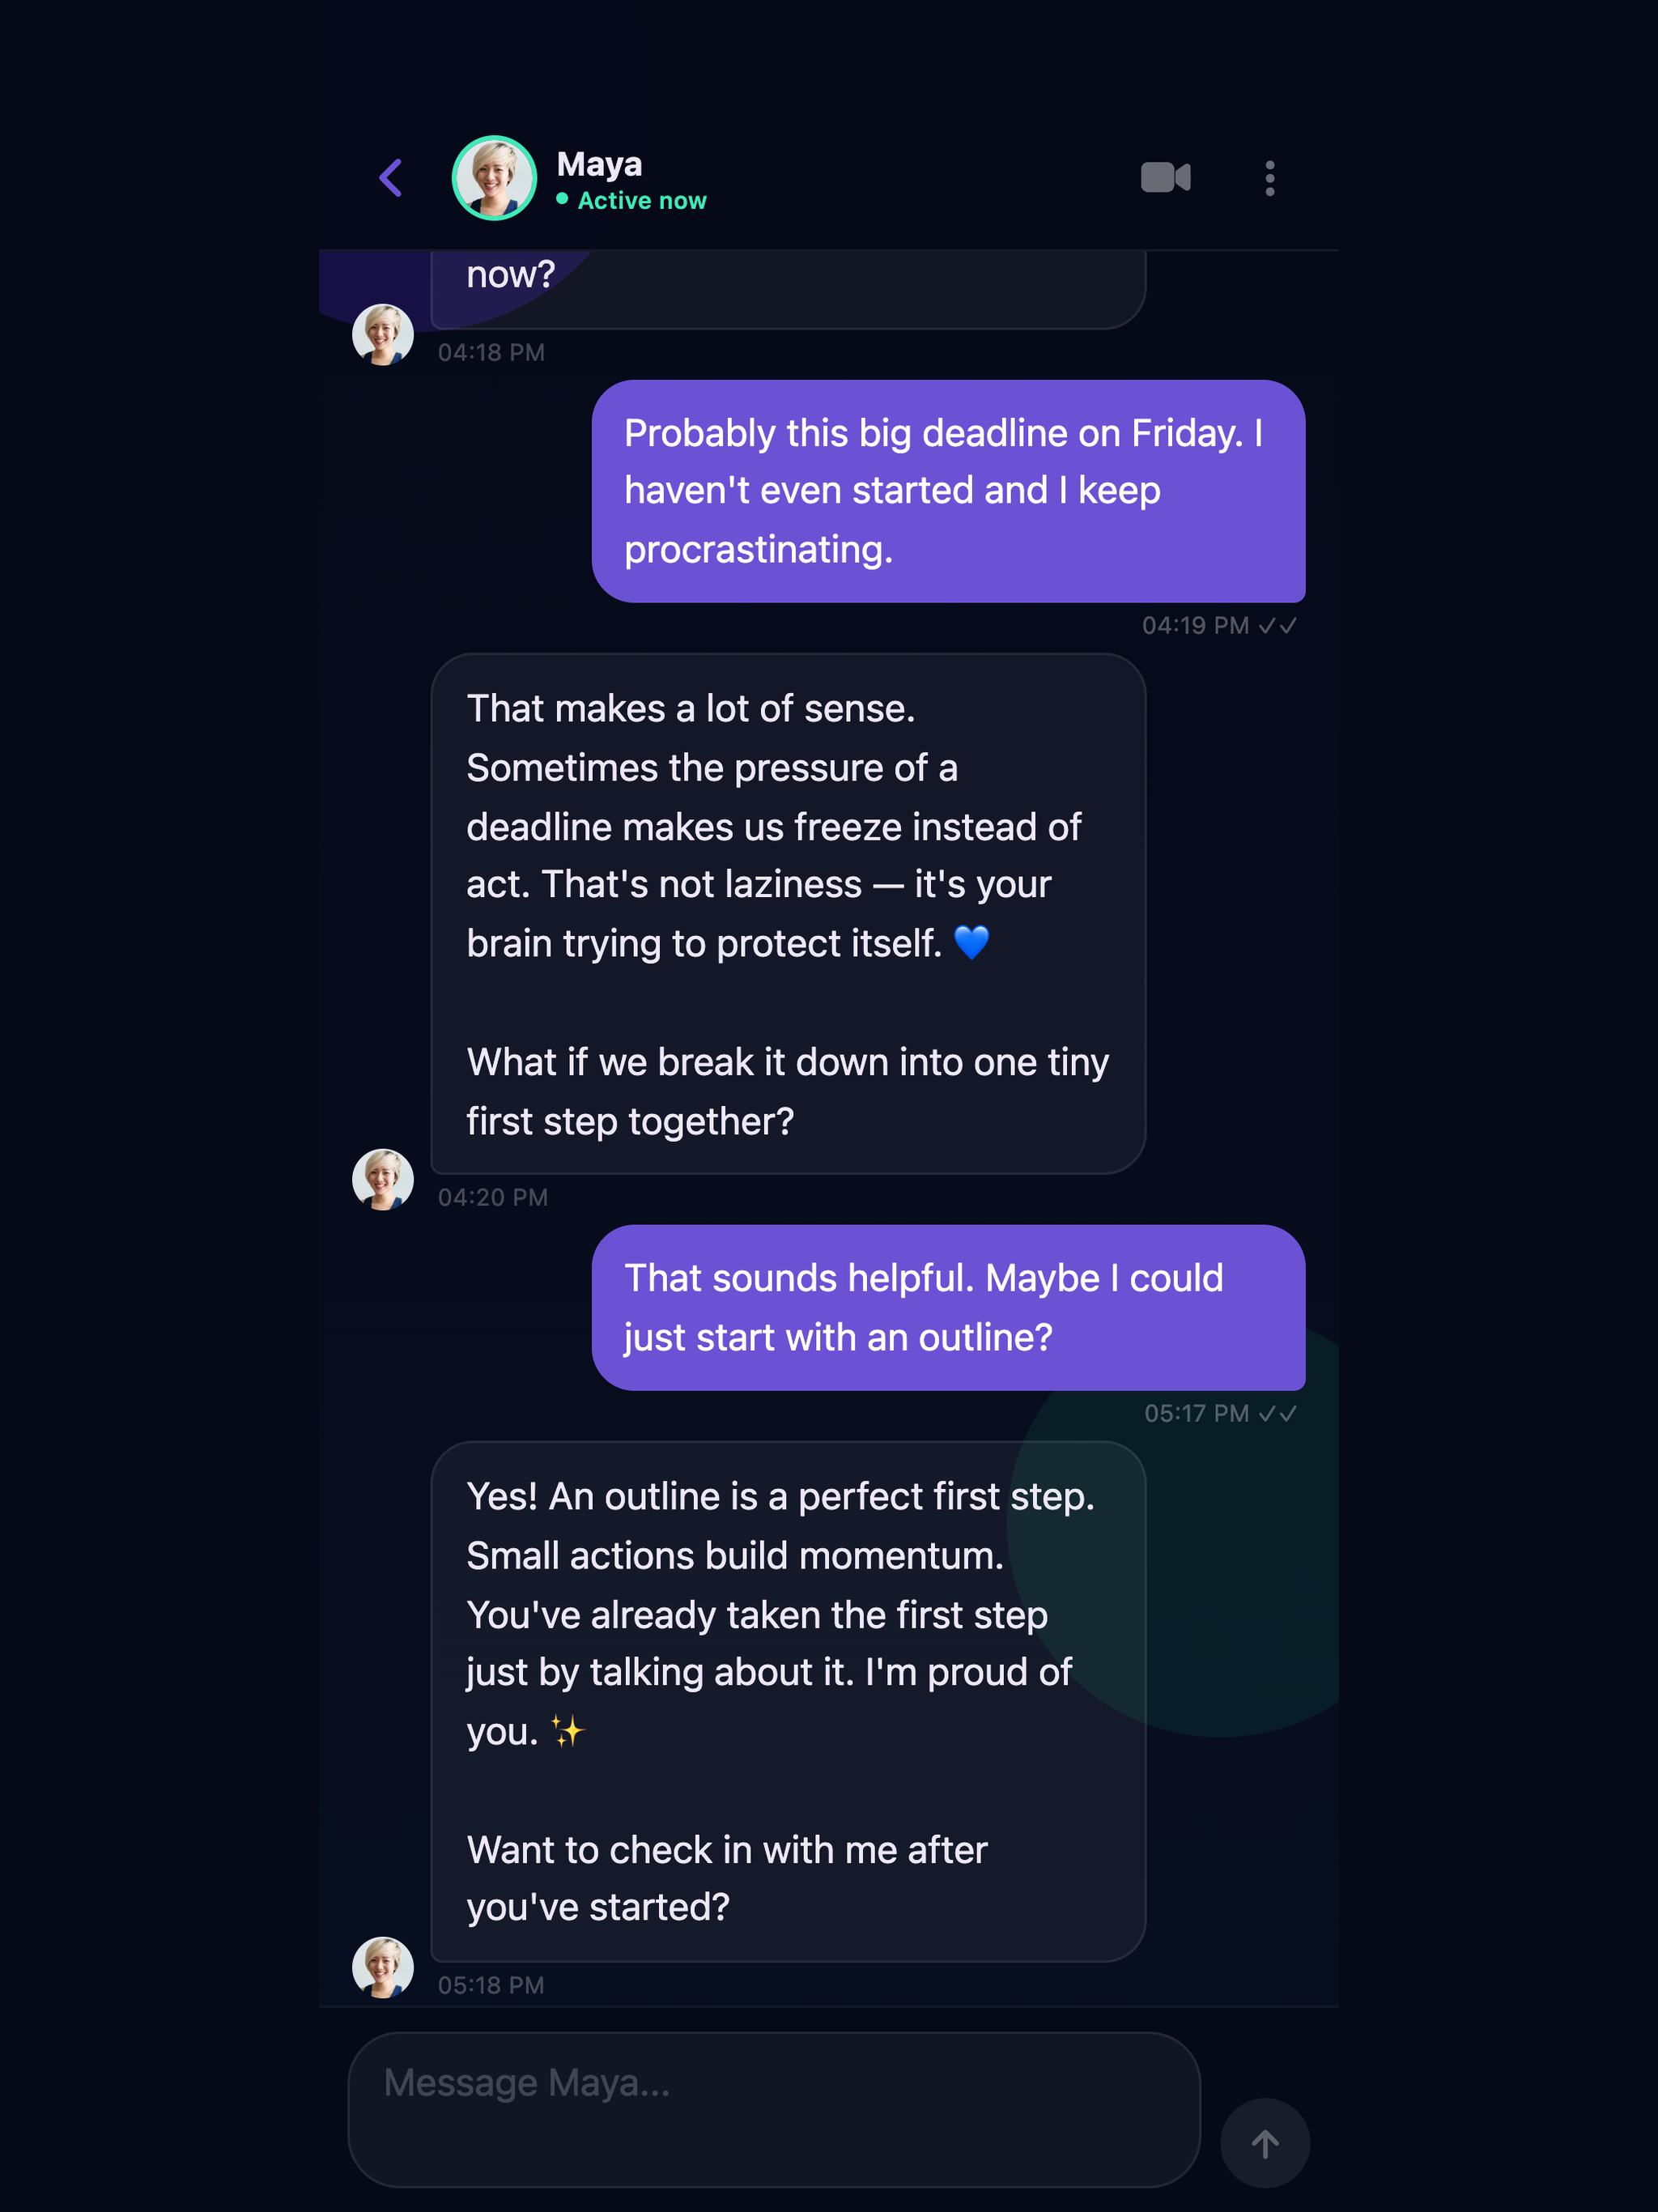Select the "Probably this big deadline" message bubble
This screenshot has height=2212, width=1658.
(948, 491)
